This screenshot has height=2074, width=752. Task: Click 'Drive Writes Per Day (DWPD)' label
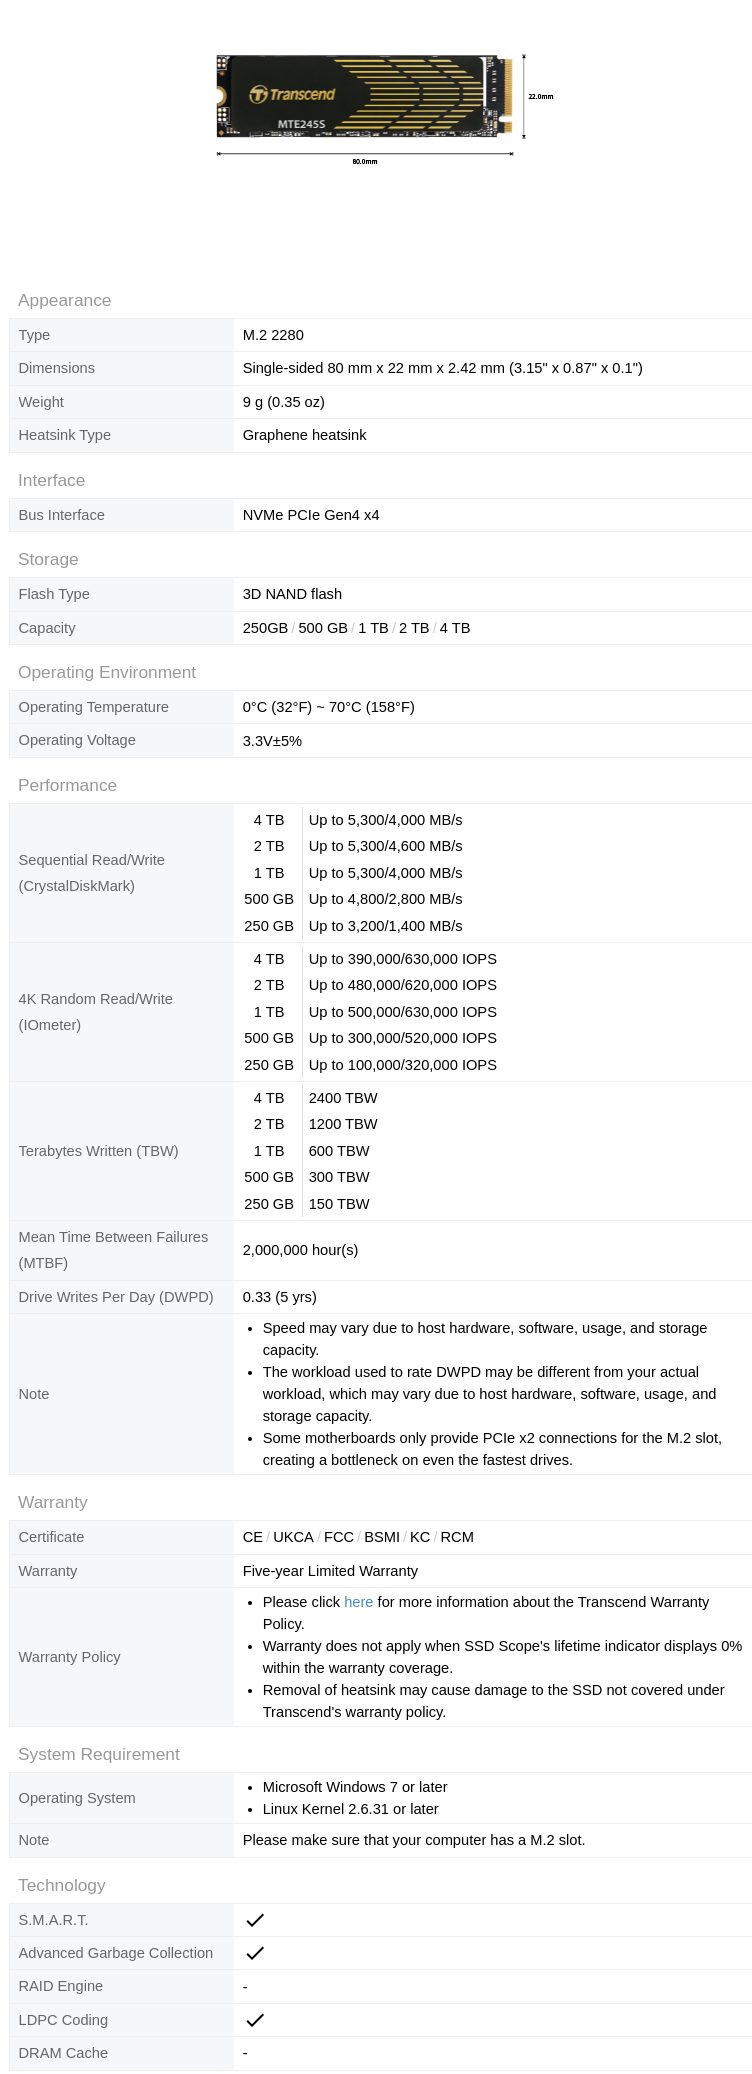point(116,1297)
